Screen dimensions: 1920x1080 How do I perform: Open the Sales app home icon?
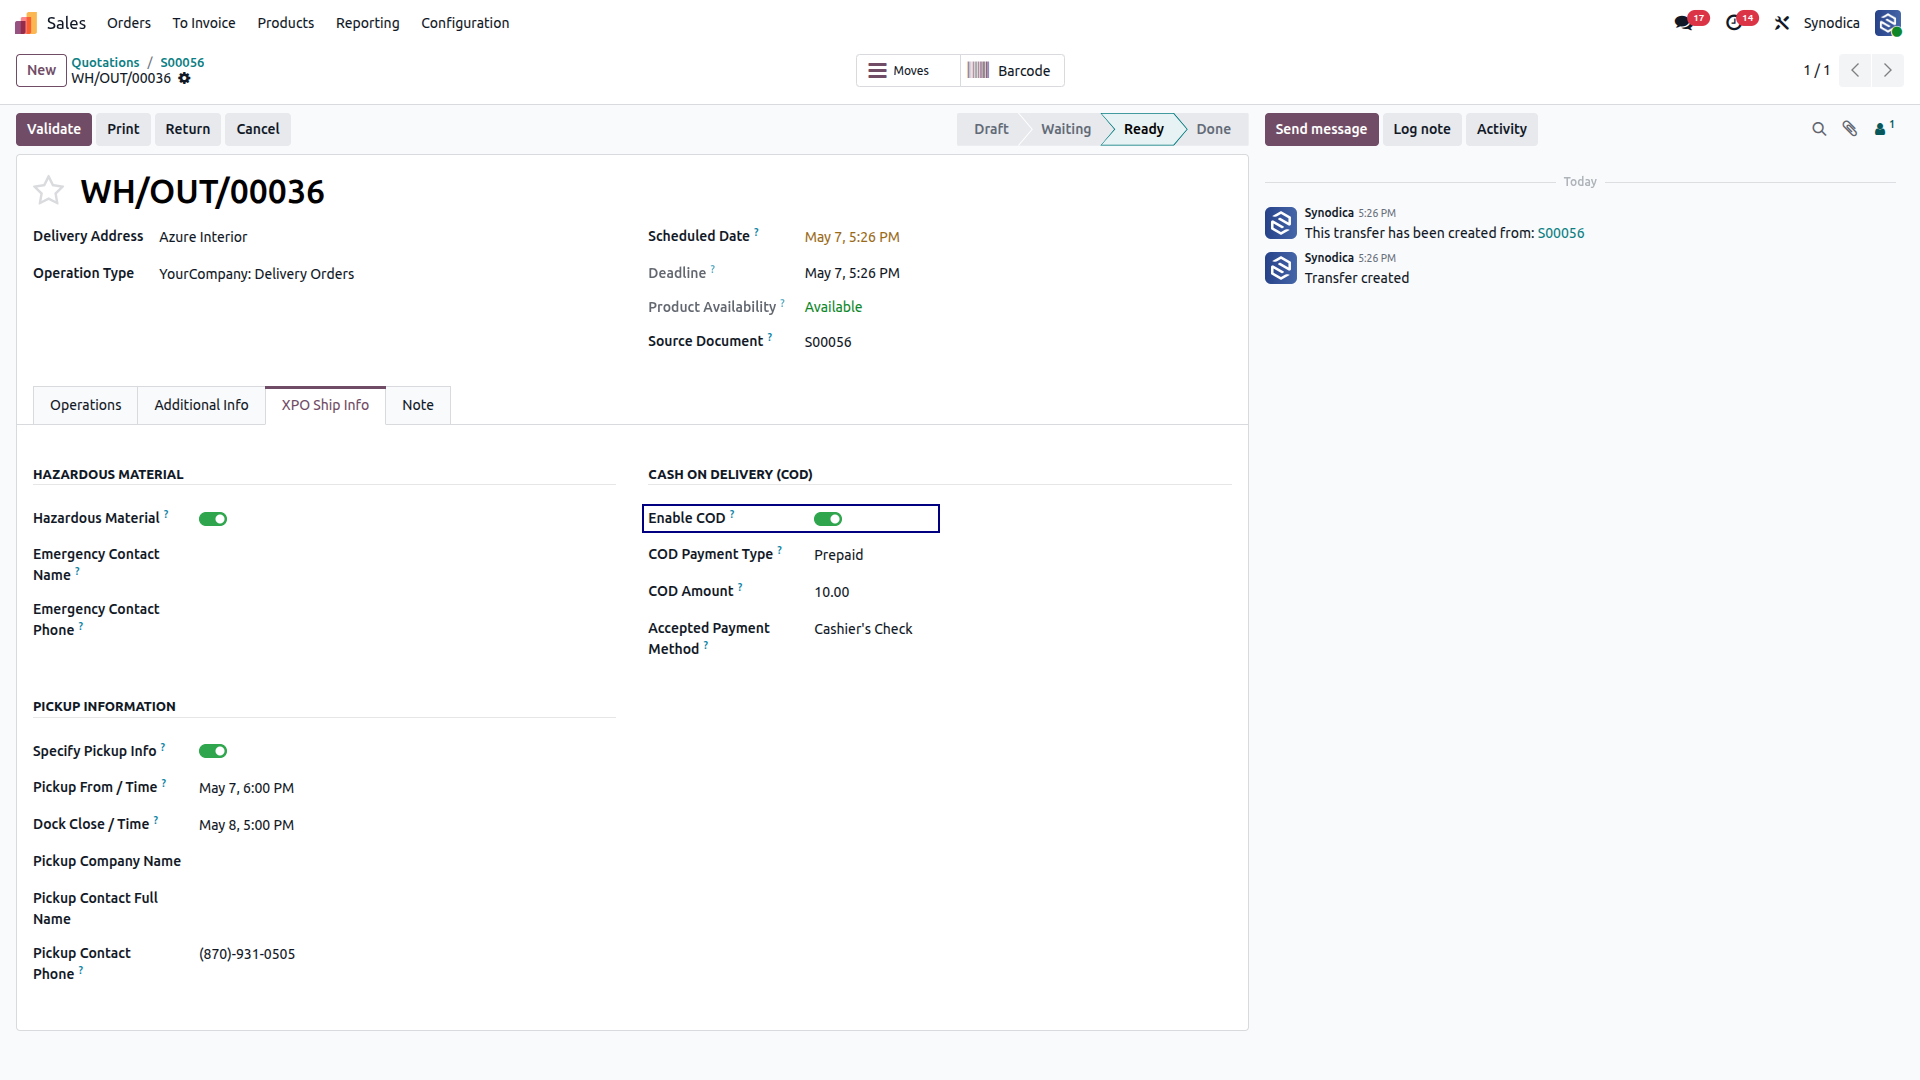coord(26,23)
